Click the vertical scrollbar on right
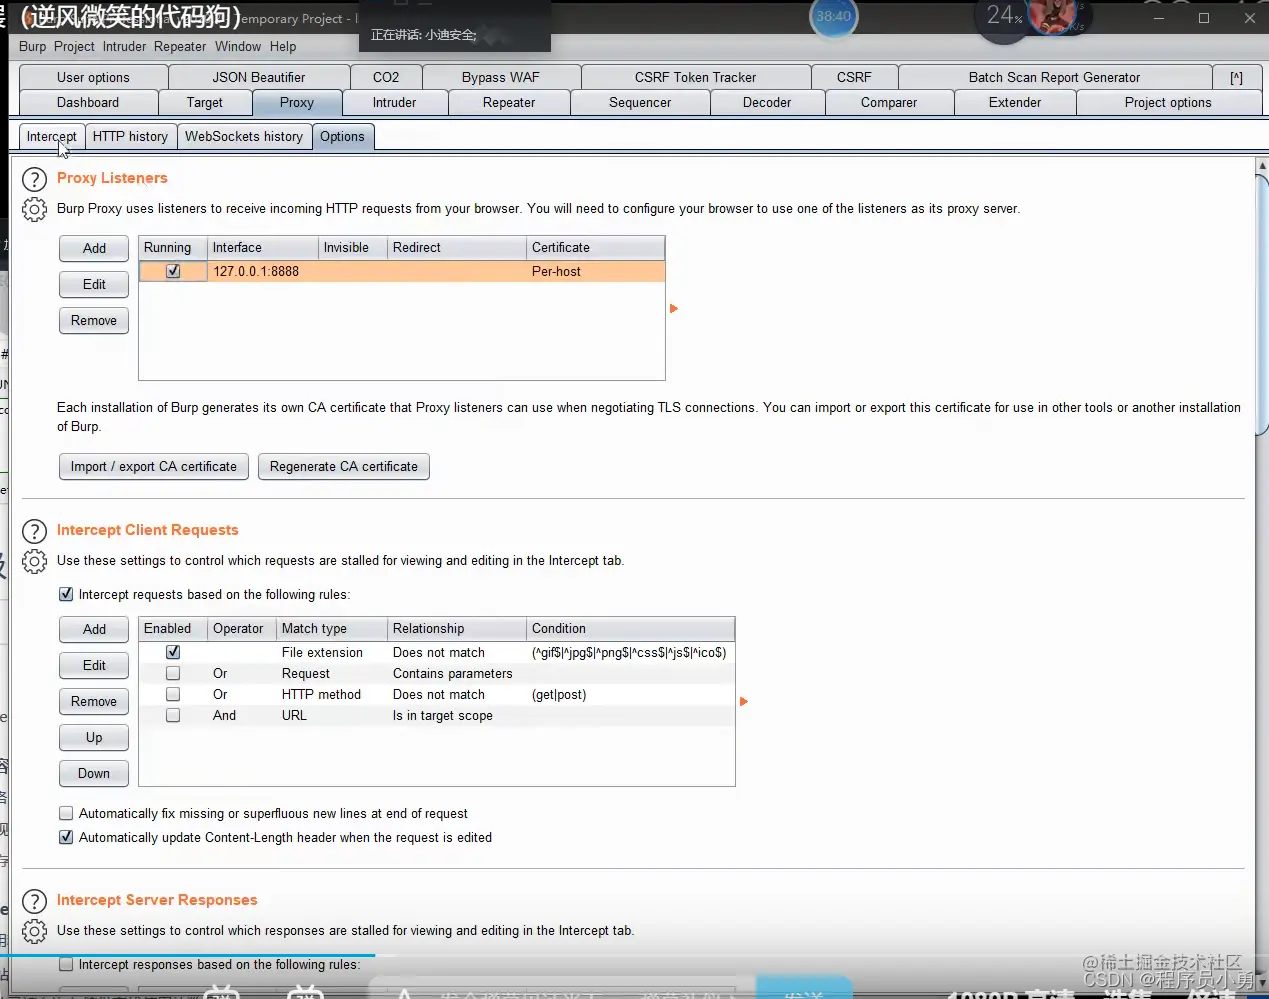Viewport: 1269px width, 999px height. pyautogui.click(x=1262, y=305)
